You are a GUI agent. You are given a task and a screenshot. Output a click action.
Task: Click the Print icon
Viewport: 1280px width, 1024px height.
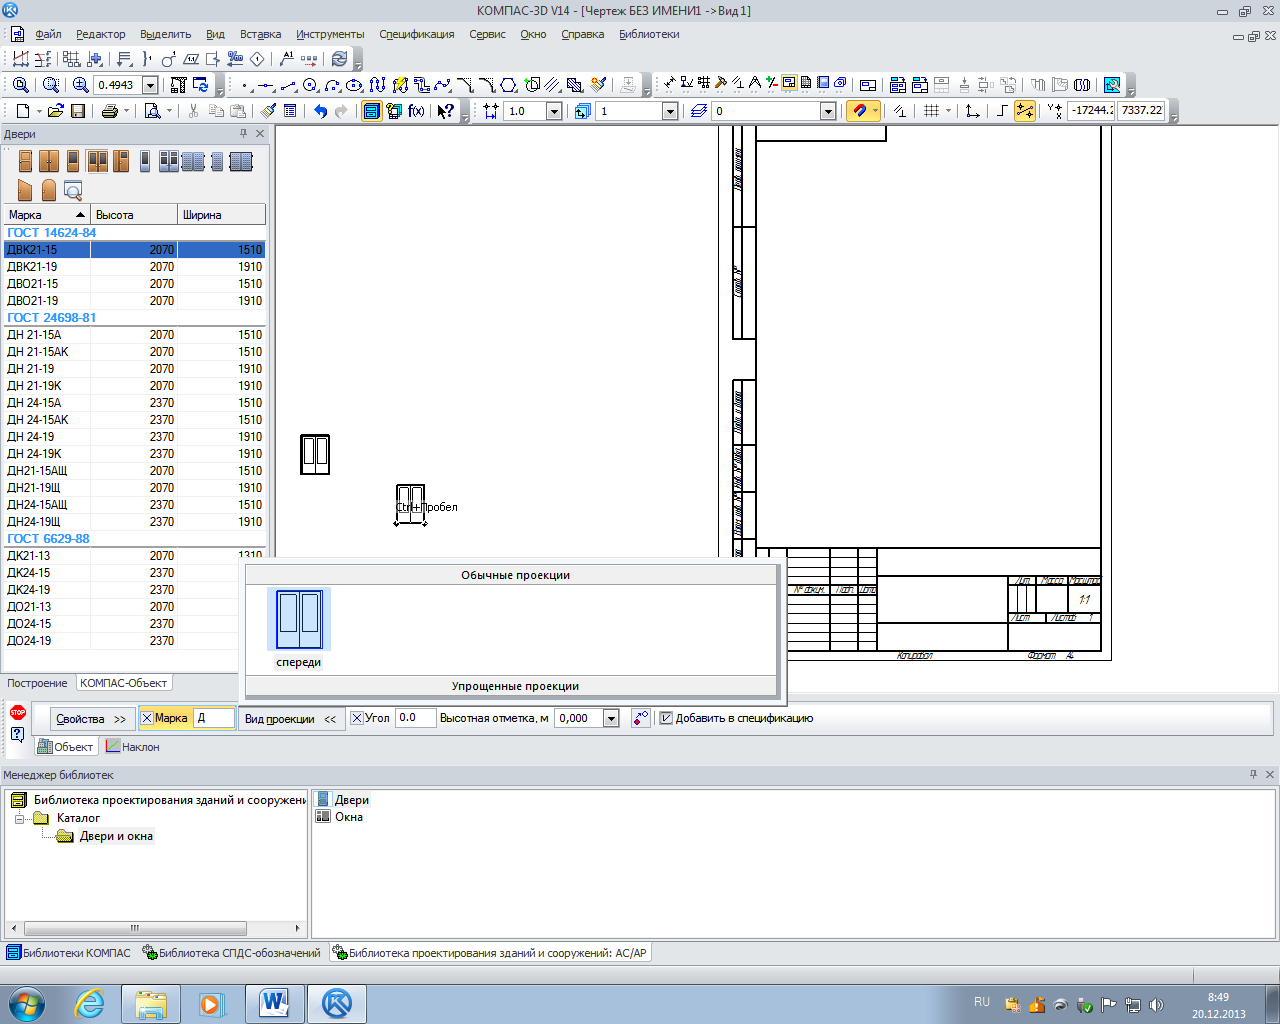109,111
